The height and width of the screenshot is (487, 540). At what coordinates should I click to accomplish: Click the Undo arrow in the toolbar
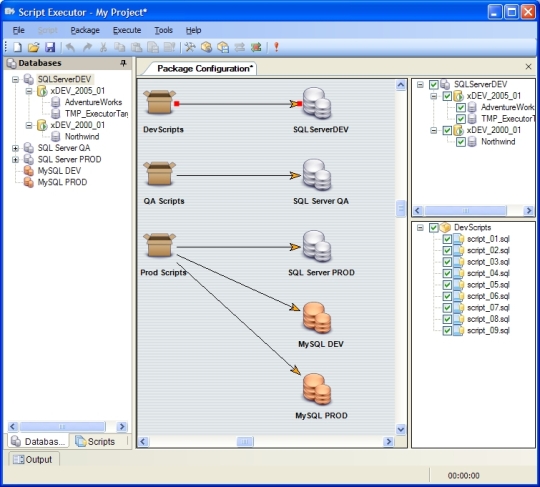71,47
